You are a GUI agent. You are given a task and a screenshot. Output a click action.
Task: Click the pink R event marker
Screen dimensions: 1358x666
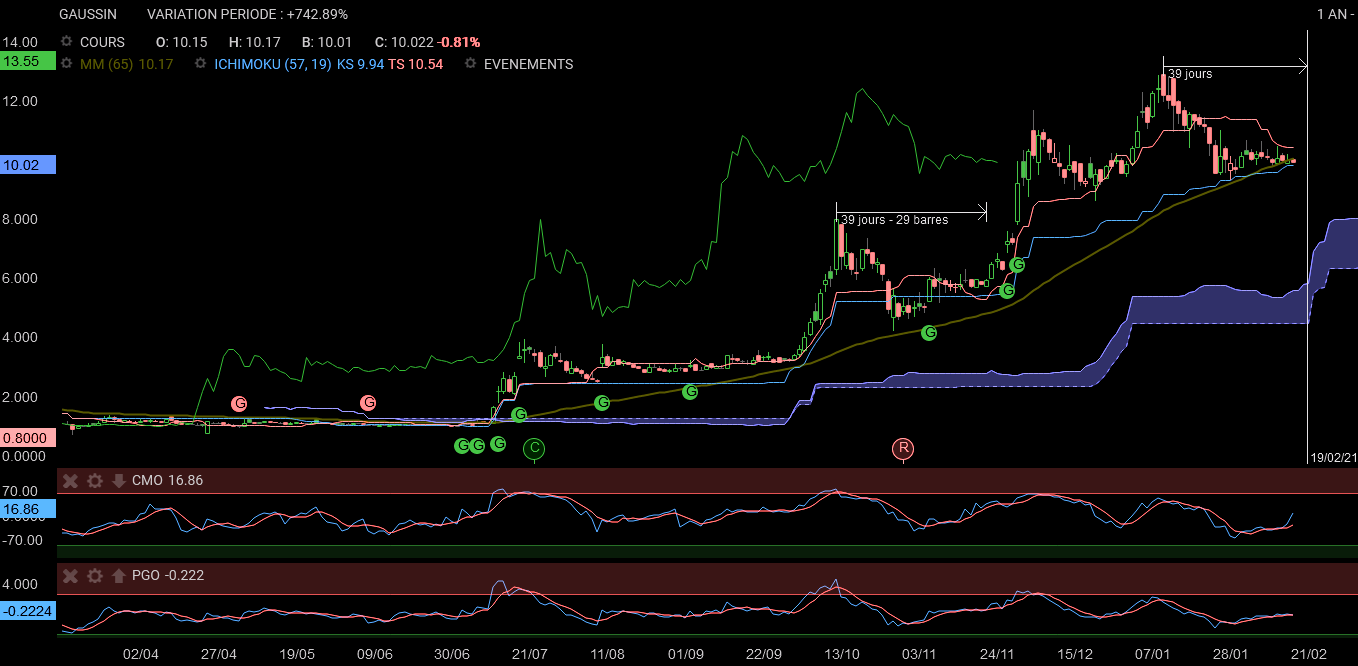(x=903, y=448)
